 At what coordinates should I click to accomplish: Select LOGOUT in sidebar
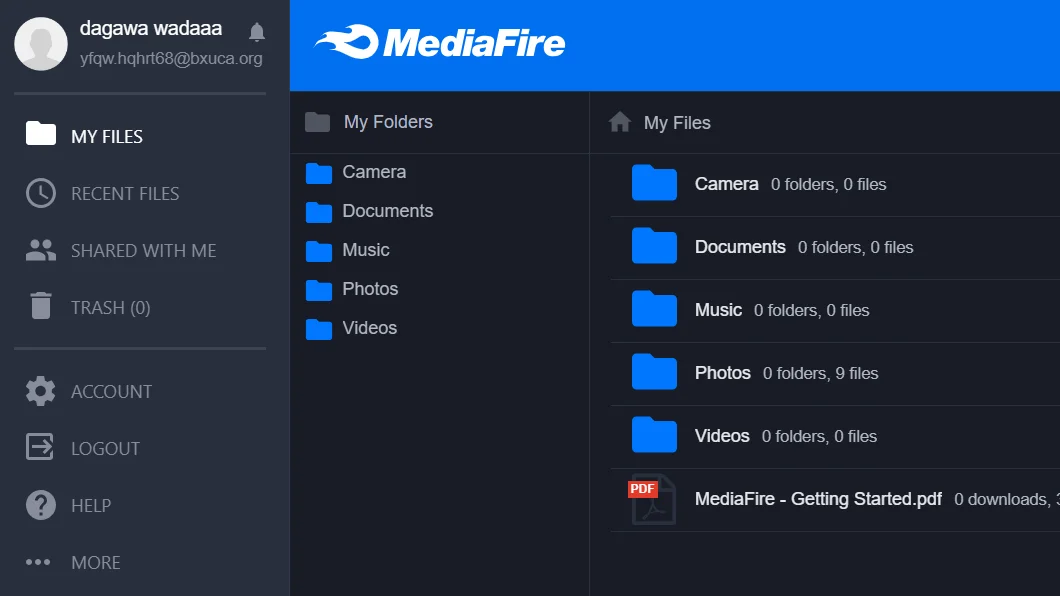105,449
